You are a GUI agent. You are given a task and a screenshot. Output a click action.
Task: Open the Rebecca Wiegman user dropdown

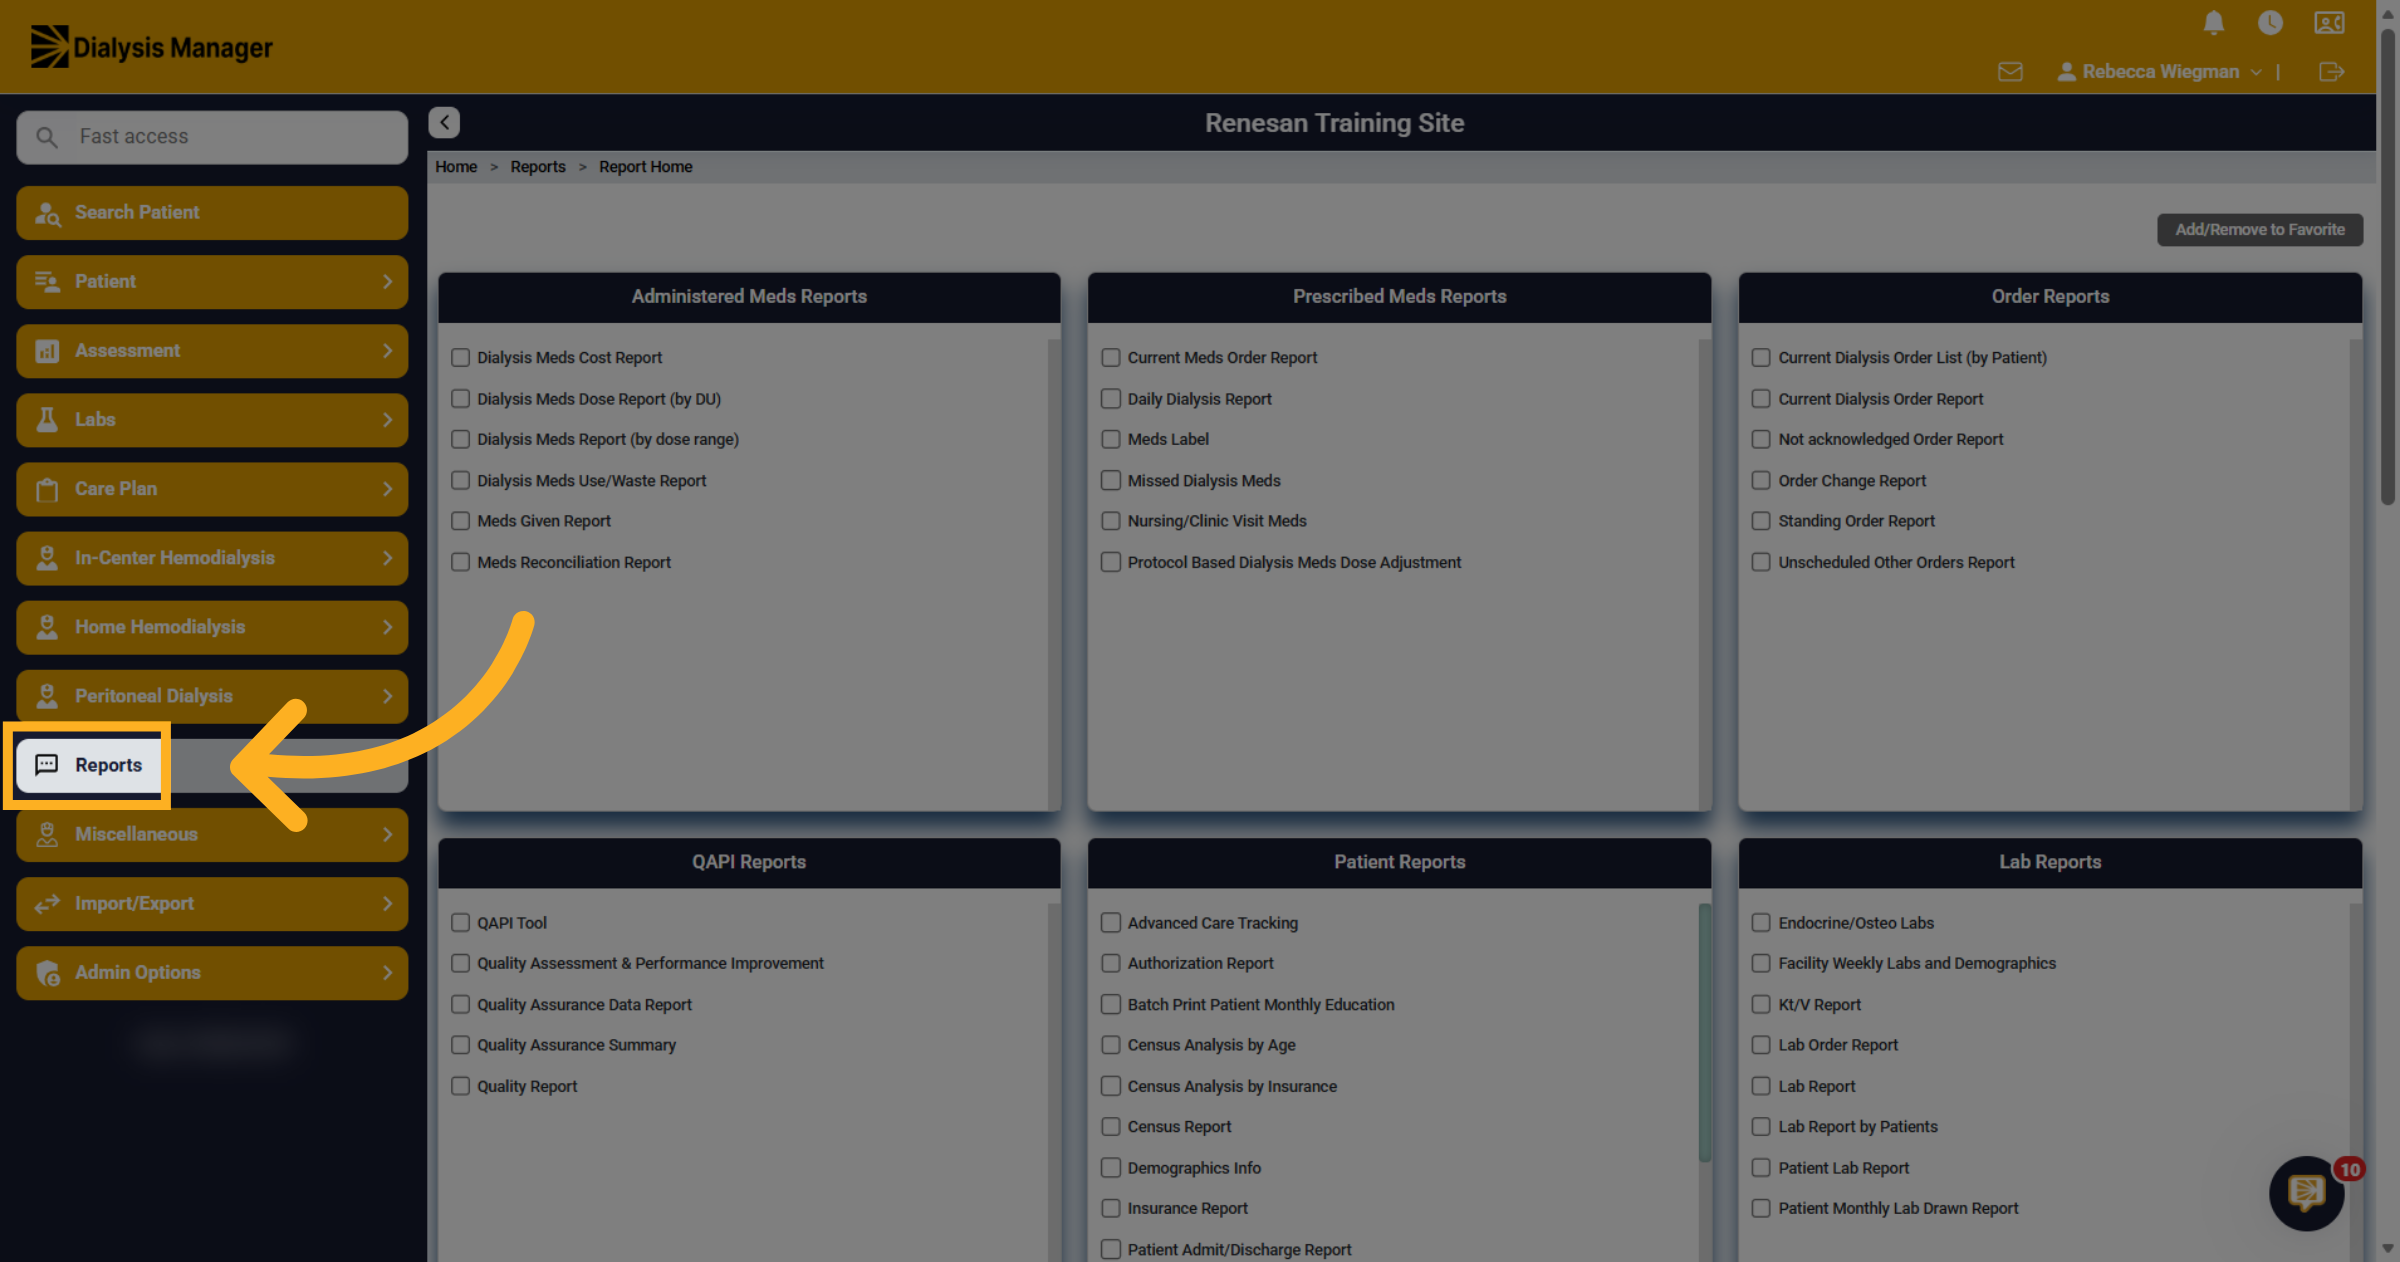tap(2160, 72)
